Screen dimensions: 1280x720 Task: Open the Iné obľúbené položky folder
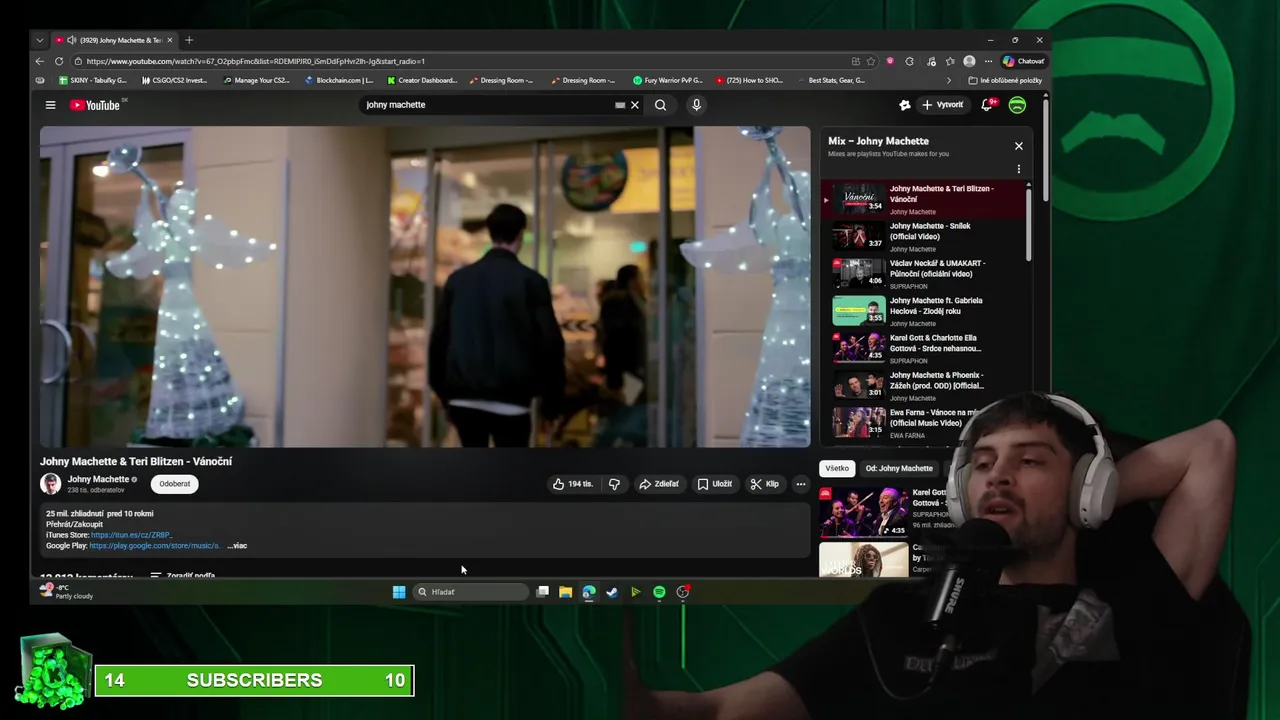click(x=1005, y=80)
